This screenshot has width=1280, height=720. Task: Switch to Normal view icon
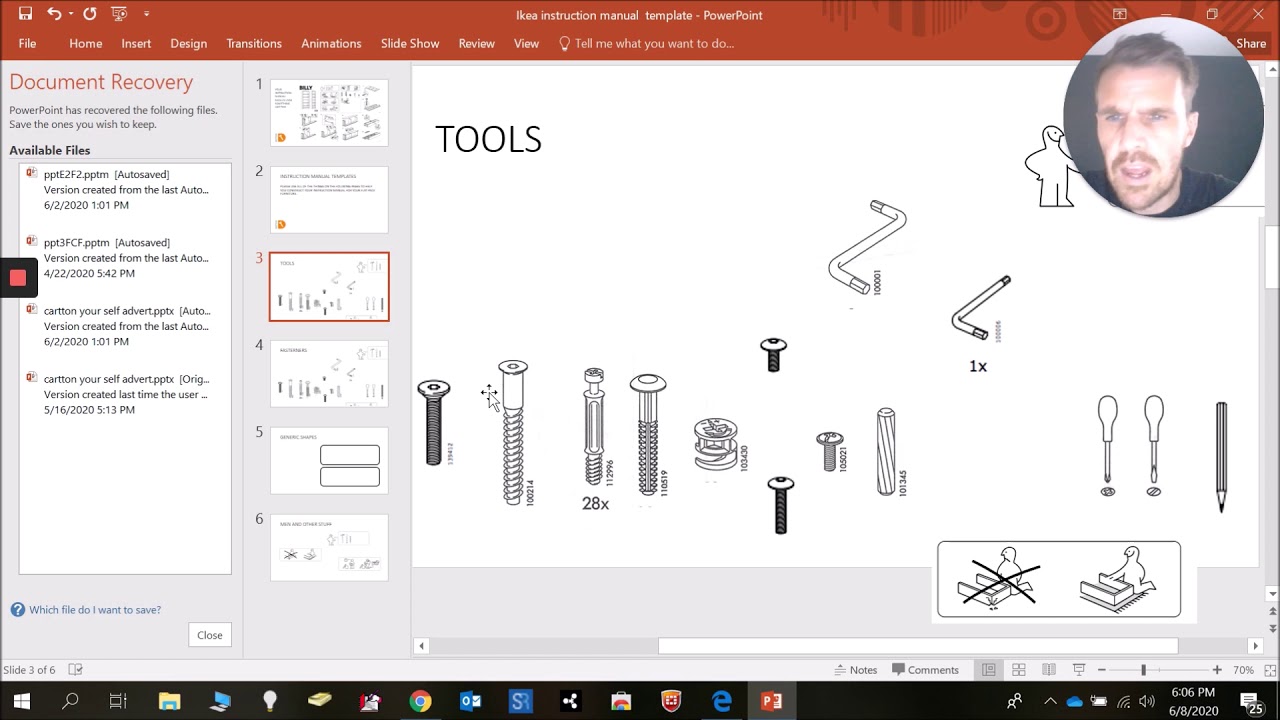coord(988,670)
